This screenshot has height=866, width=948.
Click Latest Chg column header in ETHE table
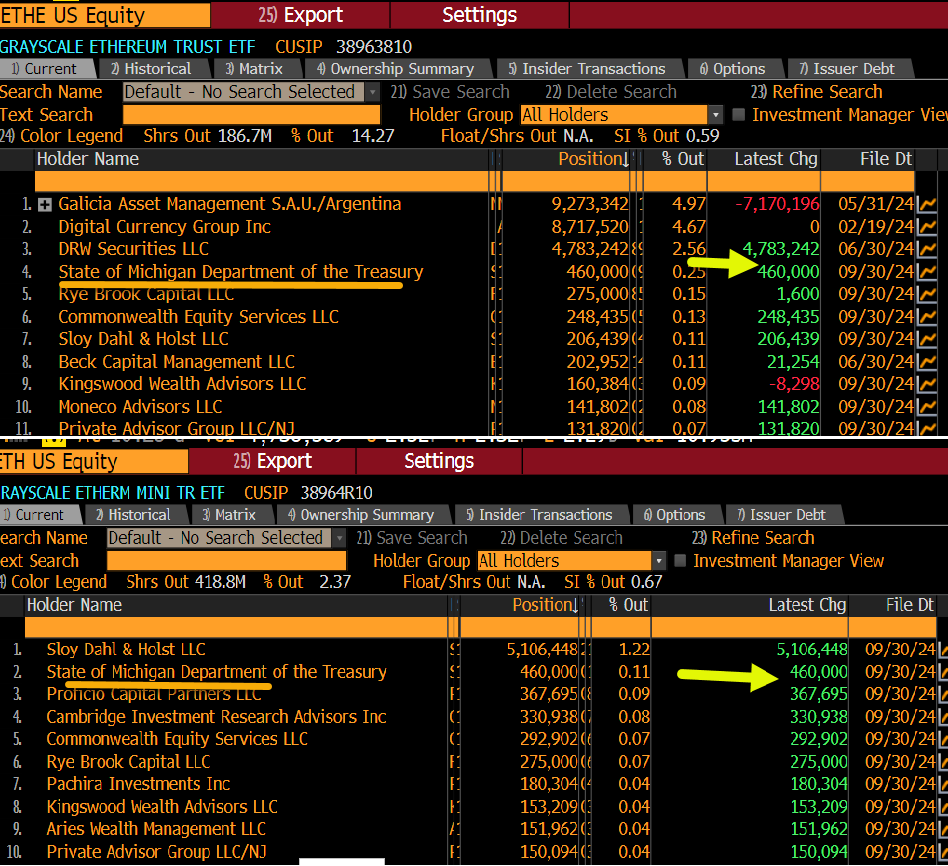click(x=776, y=159)
